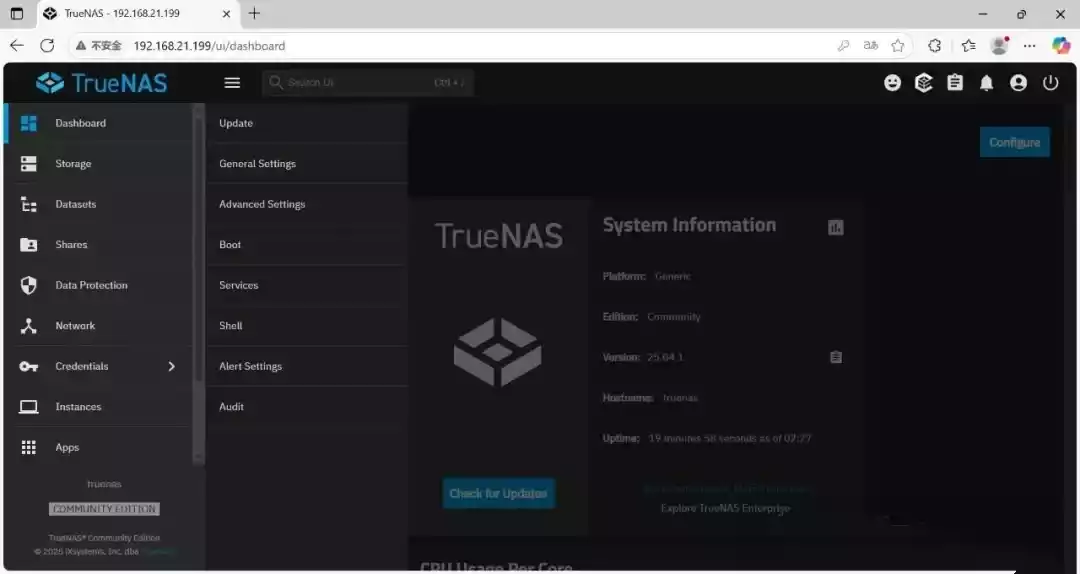Click the translate page icon

pos(871,46)
